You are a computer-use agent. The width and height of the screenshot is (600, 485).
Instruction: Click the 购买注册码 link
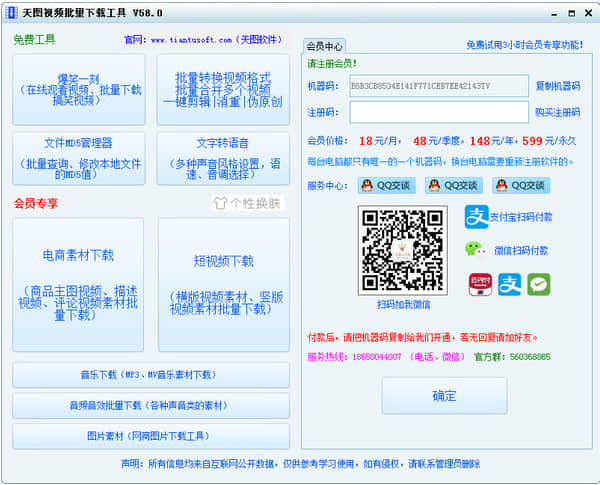[x=557, y=111]
